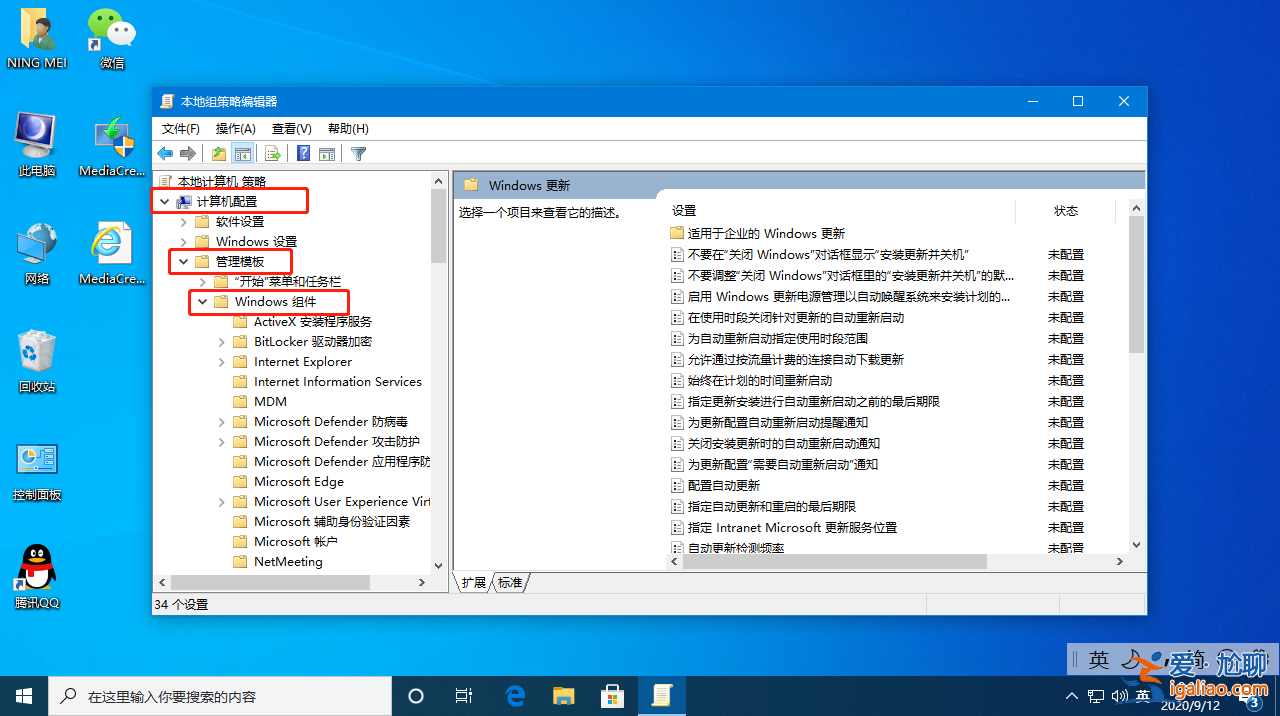Switch to the 标准 tab at the bottom

coord(508,583)
